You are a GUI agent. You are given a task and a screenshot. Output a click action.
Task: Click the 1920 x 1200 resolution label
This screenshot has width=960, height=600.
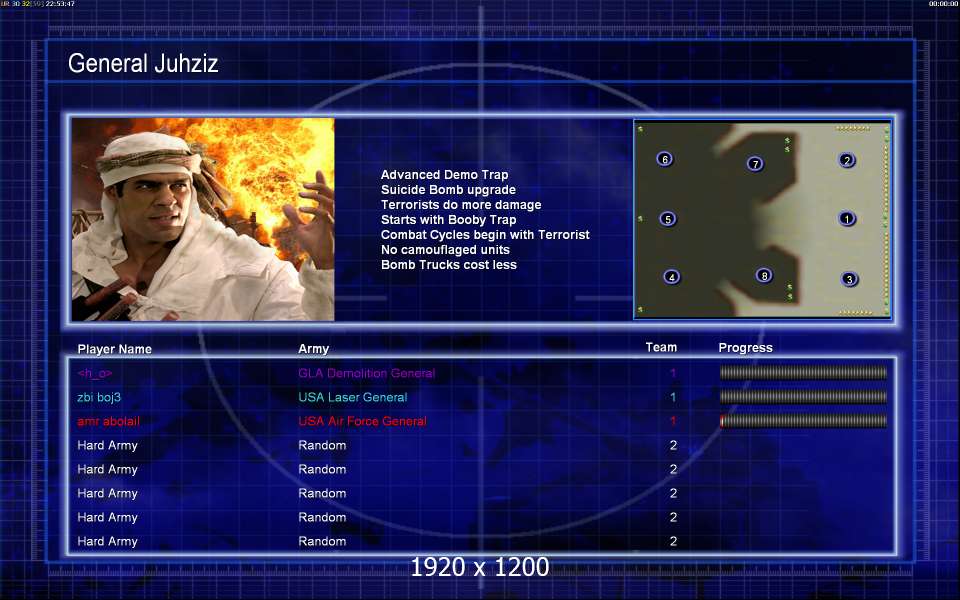tap(479, 567)
